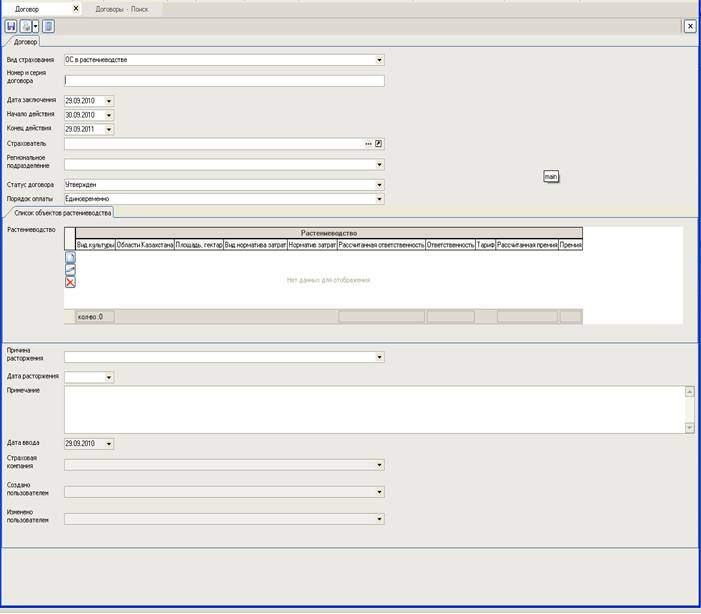Click the edit row icon beside the grid
This screenshot has height=614, width=701.
click(x=70, y=270)
